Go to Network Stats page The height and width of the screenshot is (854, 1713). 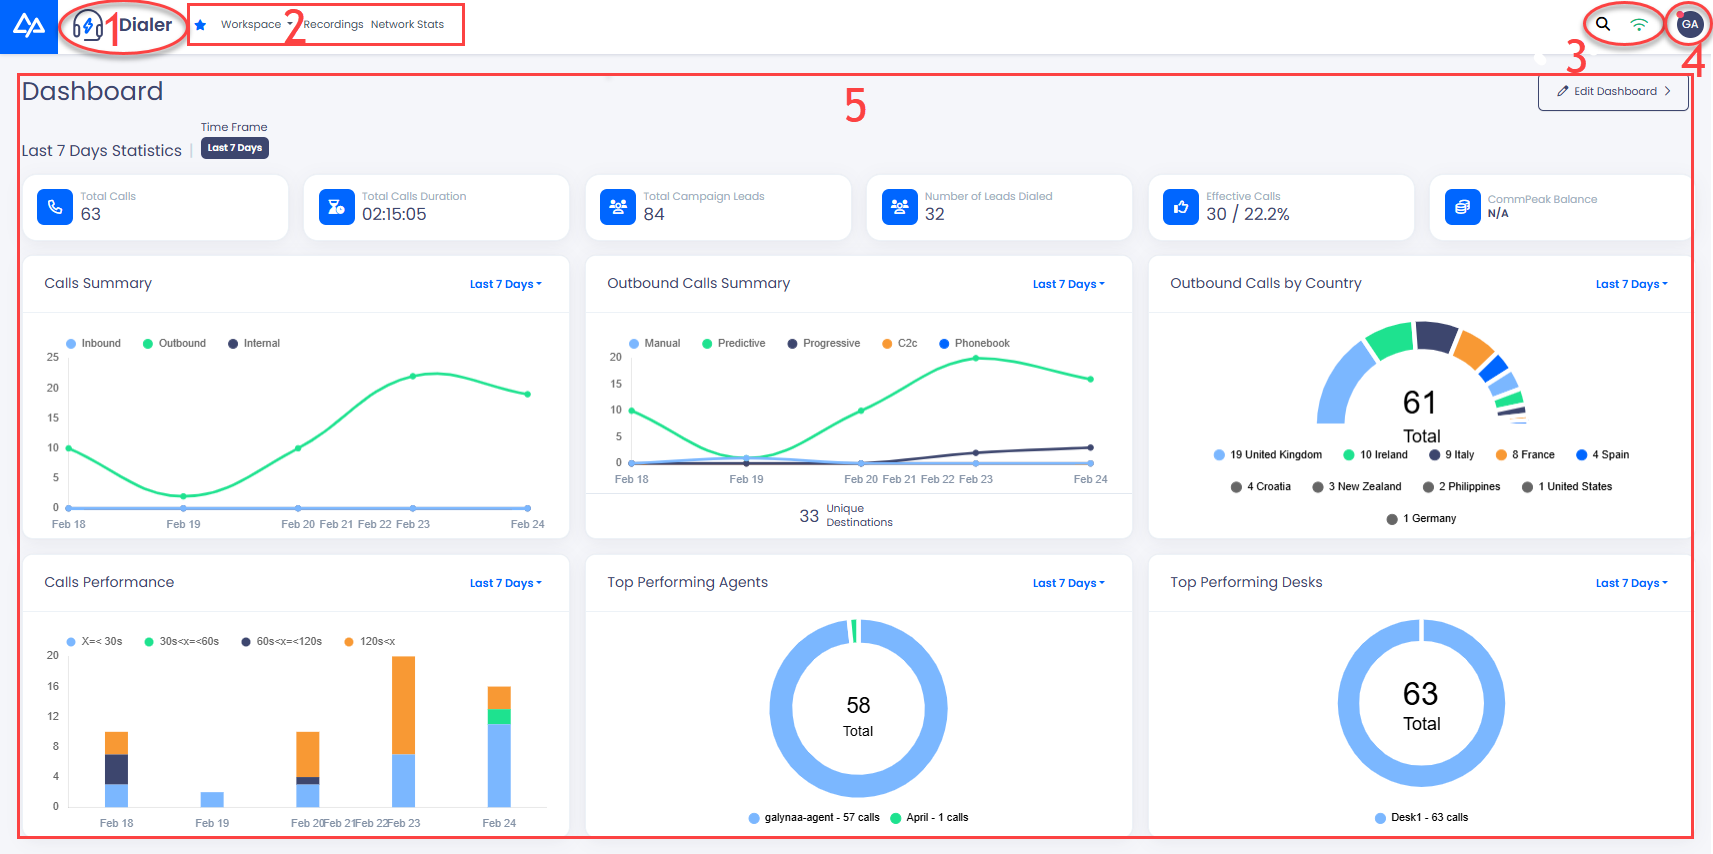pyautogui.click(x=407, y=25)
